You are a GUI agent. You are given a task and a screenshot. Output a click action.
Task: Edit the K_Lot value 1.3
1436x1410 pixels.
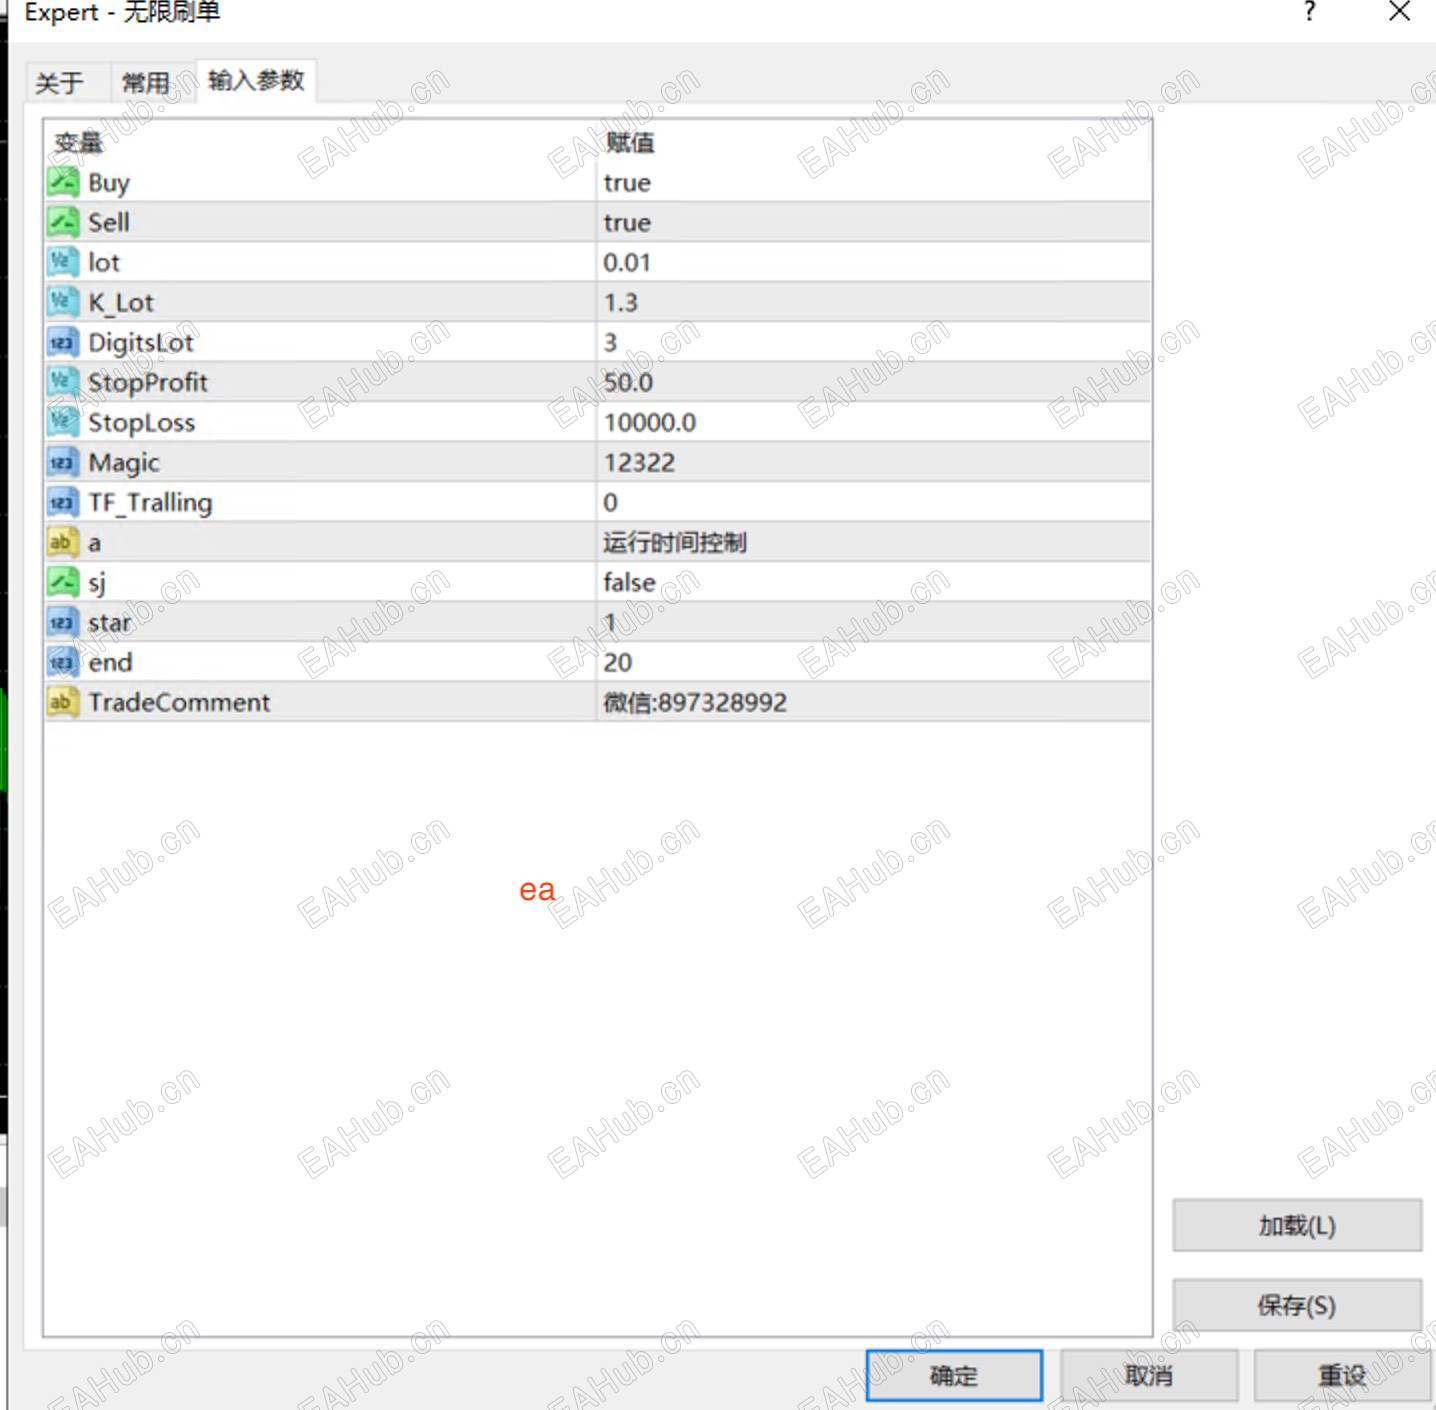pyautogui.click(x=621, y=302)
